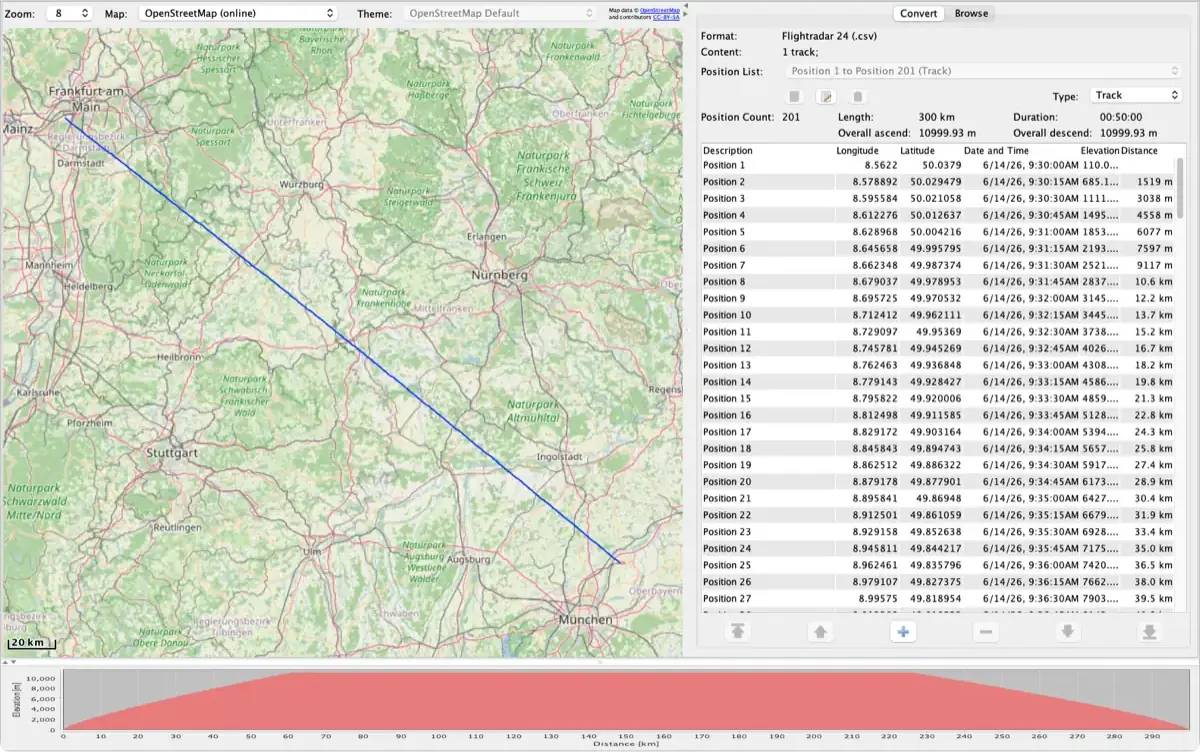Click distance cell 39.5 km
Image resolution: width=1200 pixels, height=752 pixels.
coord(1153,598)
